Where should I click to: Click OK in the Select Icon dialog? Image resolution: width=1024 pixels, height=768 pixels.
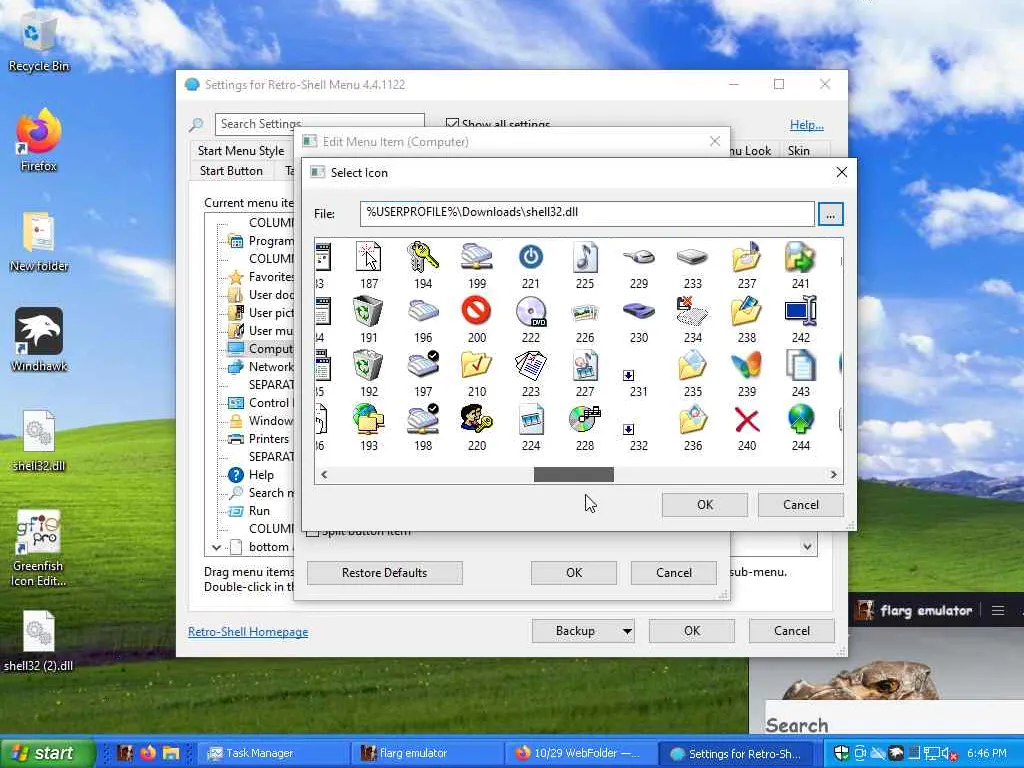[705, 504]
